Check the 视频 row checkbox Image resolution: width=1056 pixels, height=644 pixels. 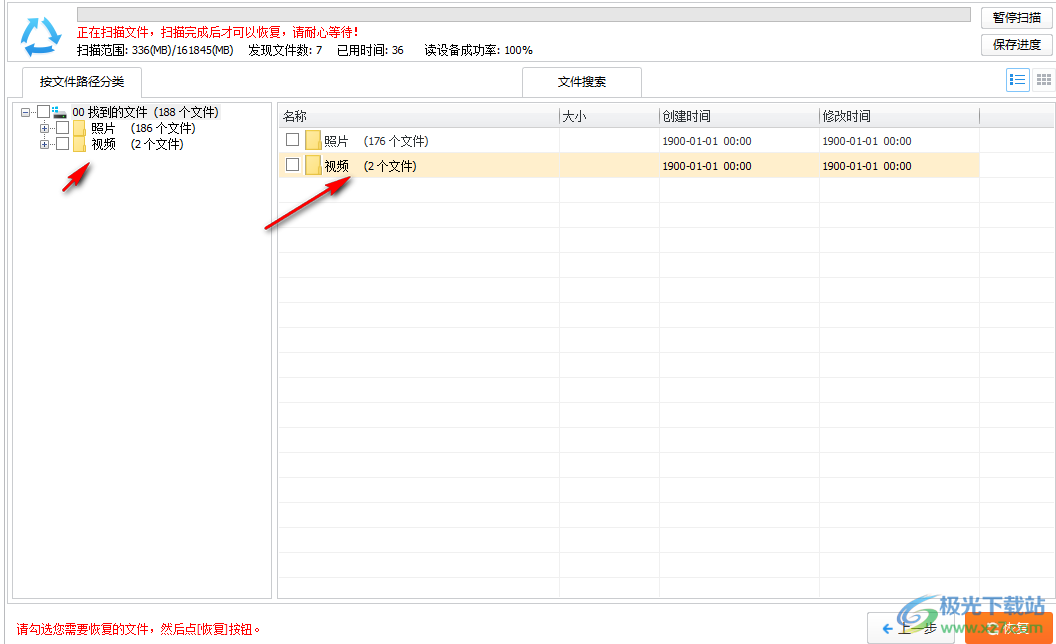coord(292,165)
